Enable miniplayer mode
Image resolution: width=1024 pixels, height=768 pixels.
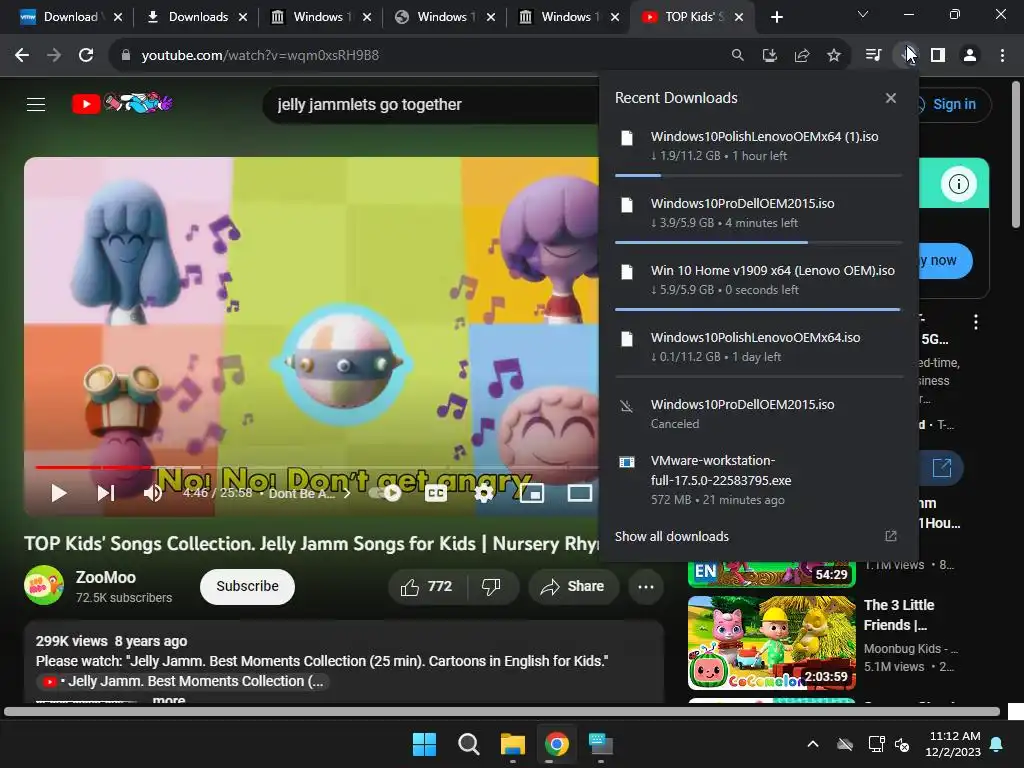click(532, 493)
